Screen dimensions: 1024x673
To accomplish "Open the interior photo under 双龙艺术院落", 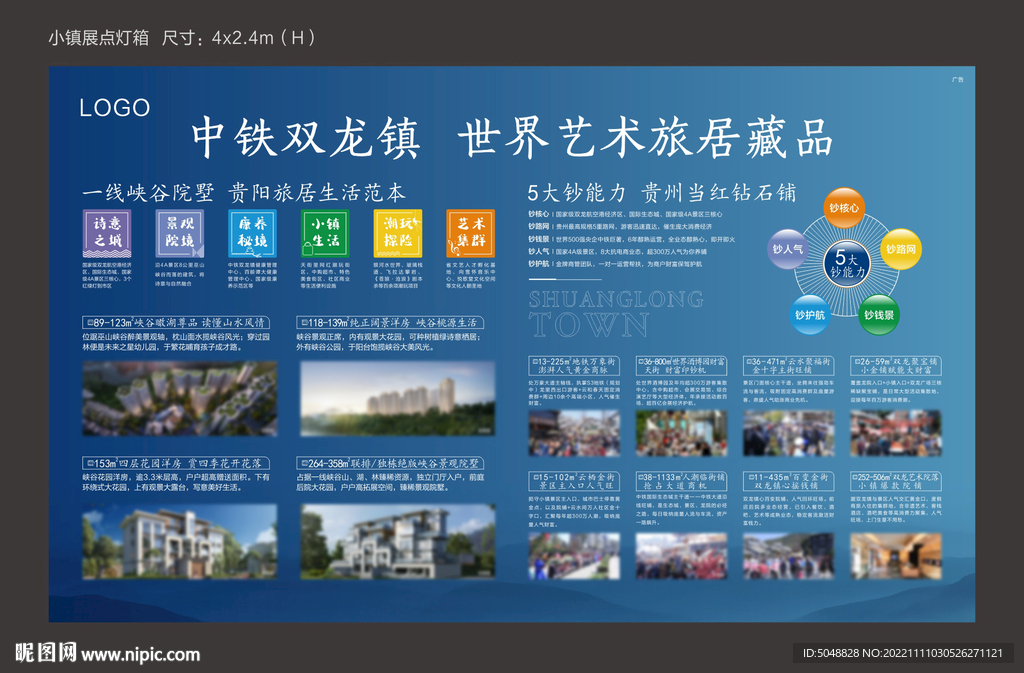I will pos(896,556).
